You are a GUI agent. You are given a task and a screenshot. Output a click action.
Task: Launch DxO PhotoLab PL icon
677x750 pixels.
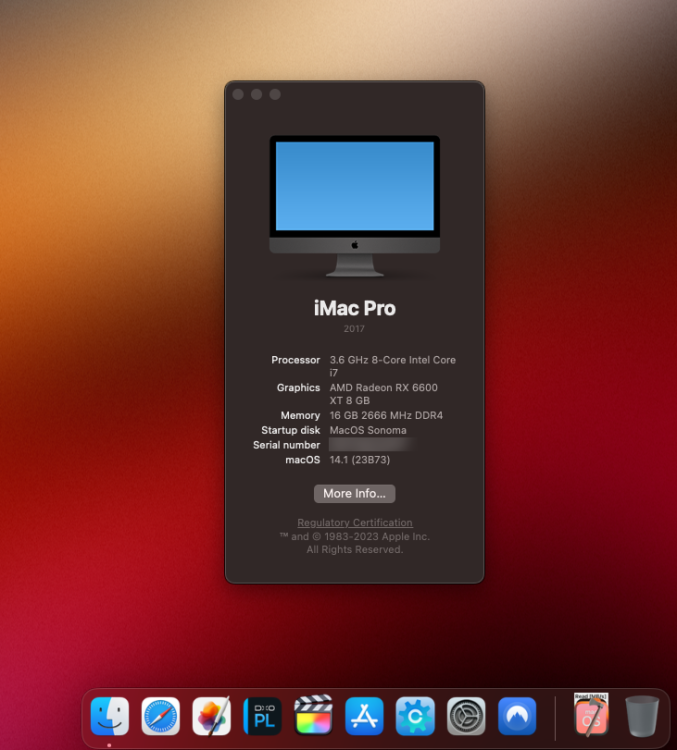click(x=262, y=716)
